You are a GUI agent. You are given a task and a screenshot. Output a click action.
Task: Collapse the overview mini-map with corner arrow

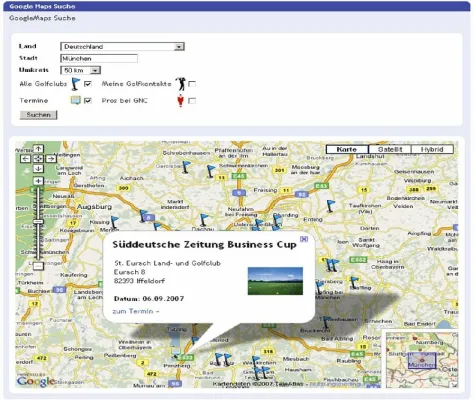click(x=454, y=384)
